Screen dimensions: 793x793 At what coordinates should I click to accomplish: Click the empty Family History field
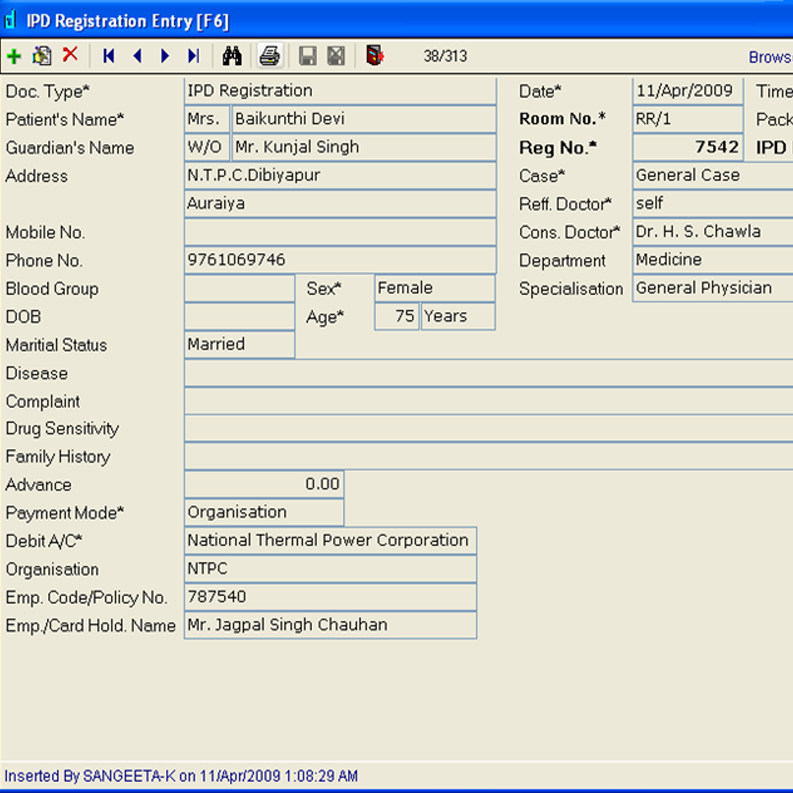coord(489,457)
